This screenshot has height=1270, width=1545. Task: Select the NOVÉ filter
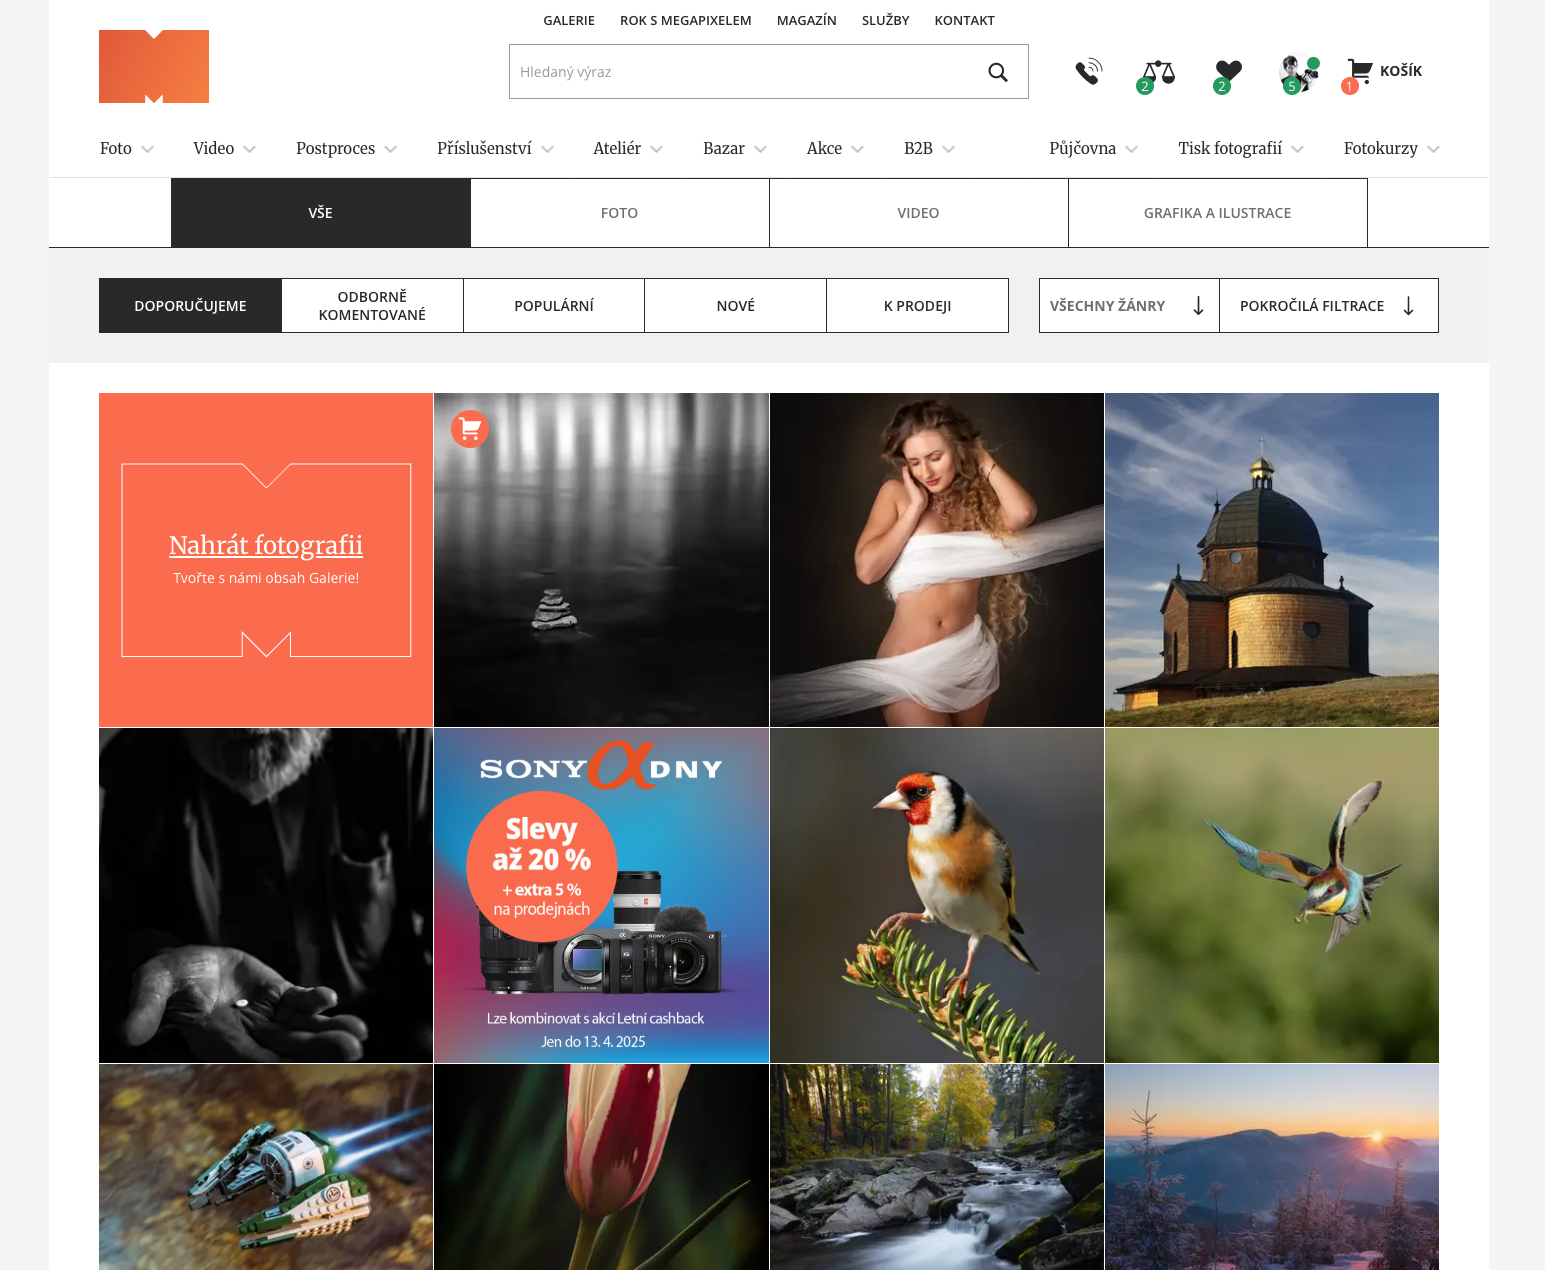(736, 306)
